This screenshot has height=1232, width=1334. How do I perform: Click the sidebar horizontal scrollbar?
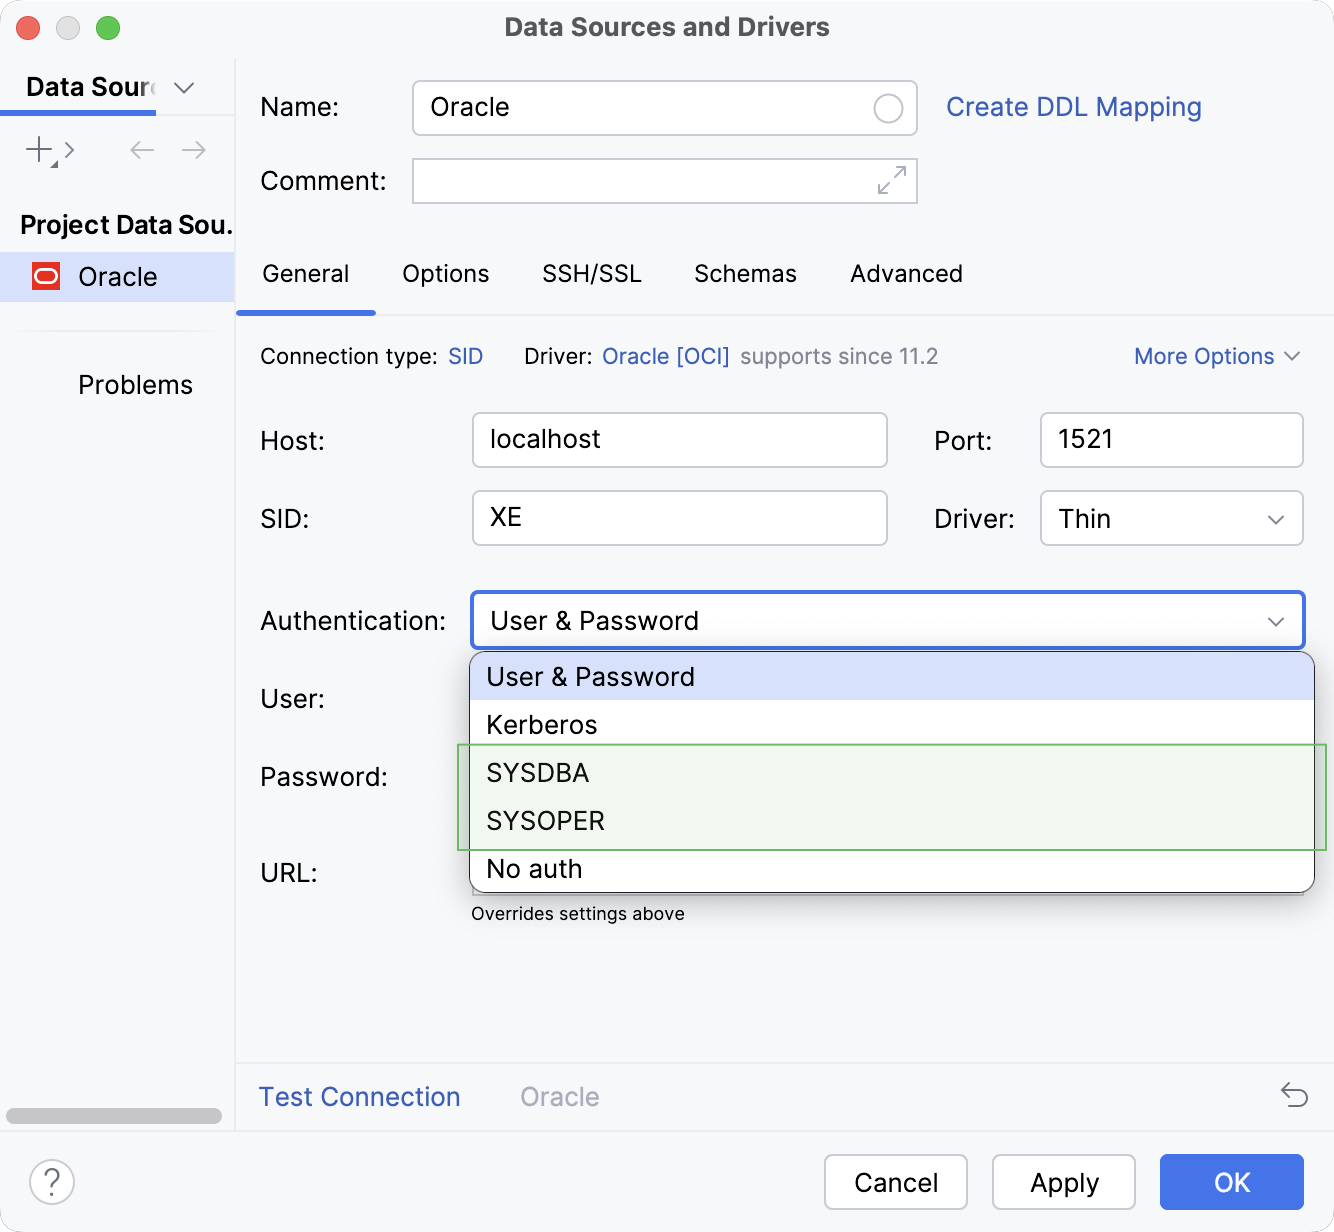(114, 1116)
